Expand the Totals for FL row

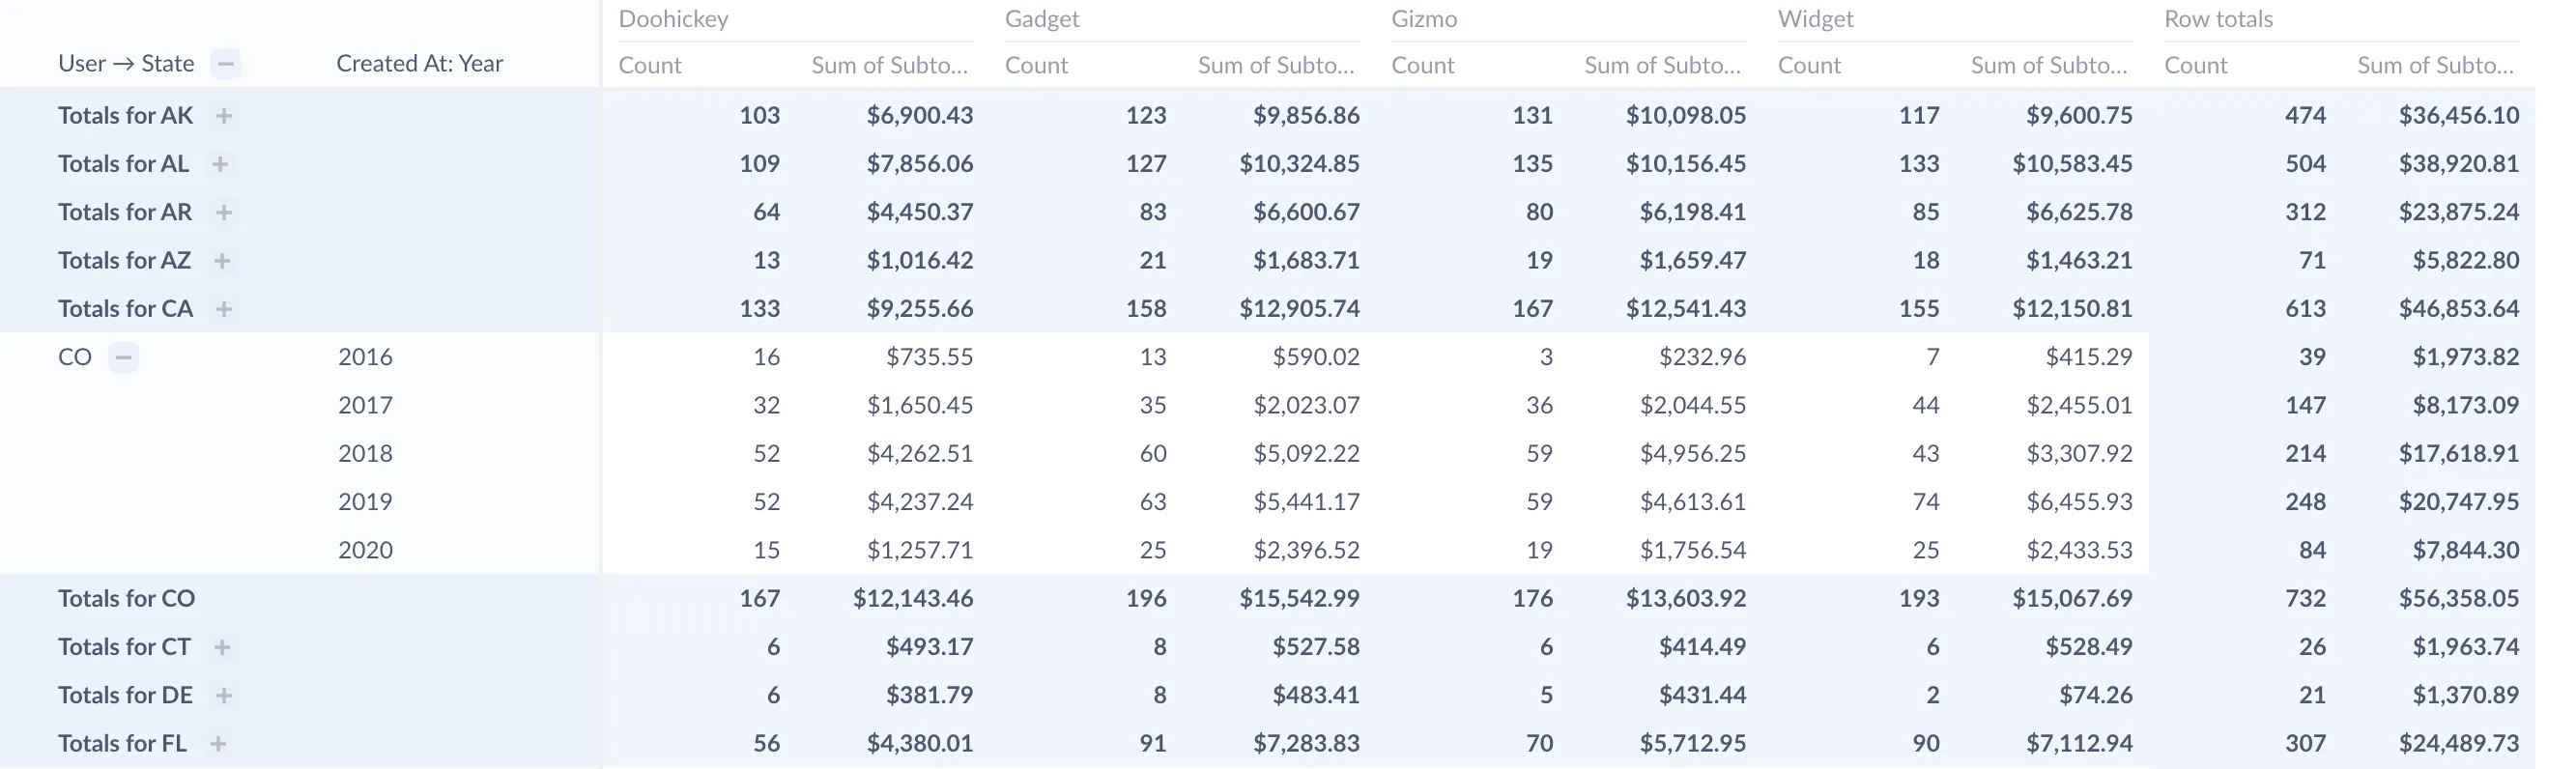click(x=218, y=744)
